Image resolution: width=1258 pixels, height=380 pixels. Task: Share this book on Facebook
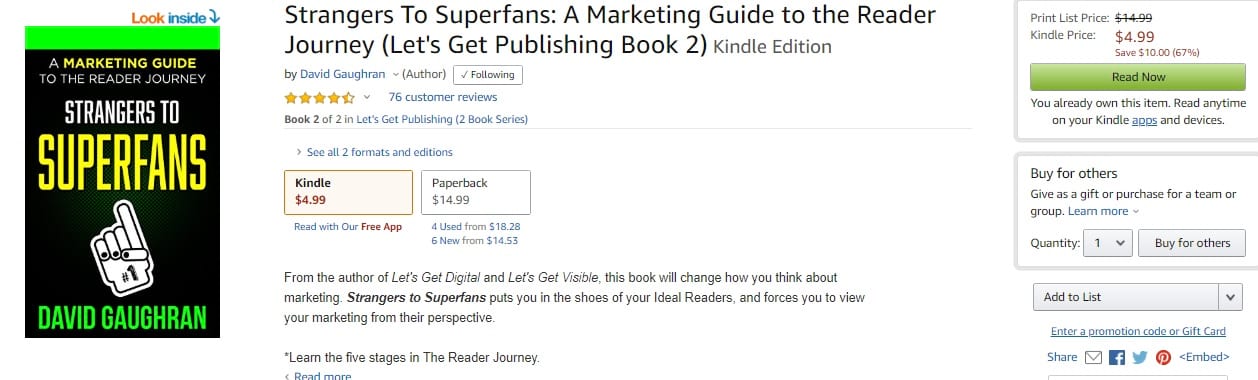(x=1117, y=357)
